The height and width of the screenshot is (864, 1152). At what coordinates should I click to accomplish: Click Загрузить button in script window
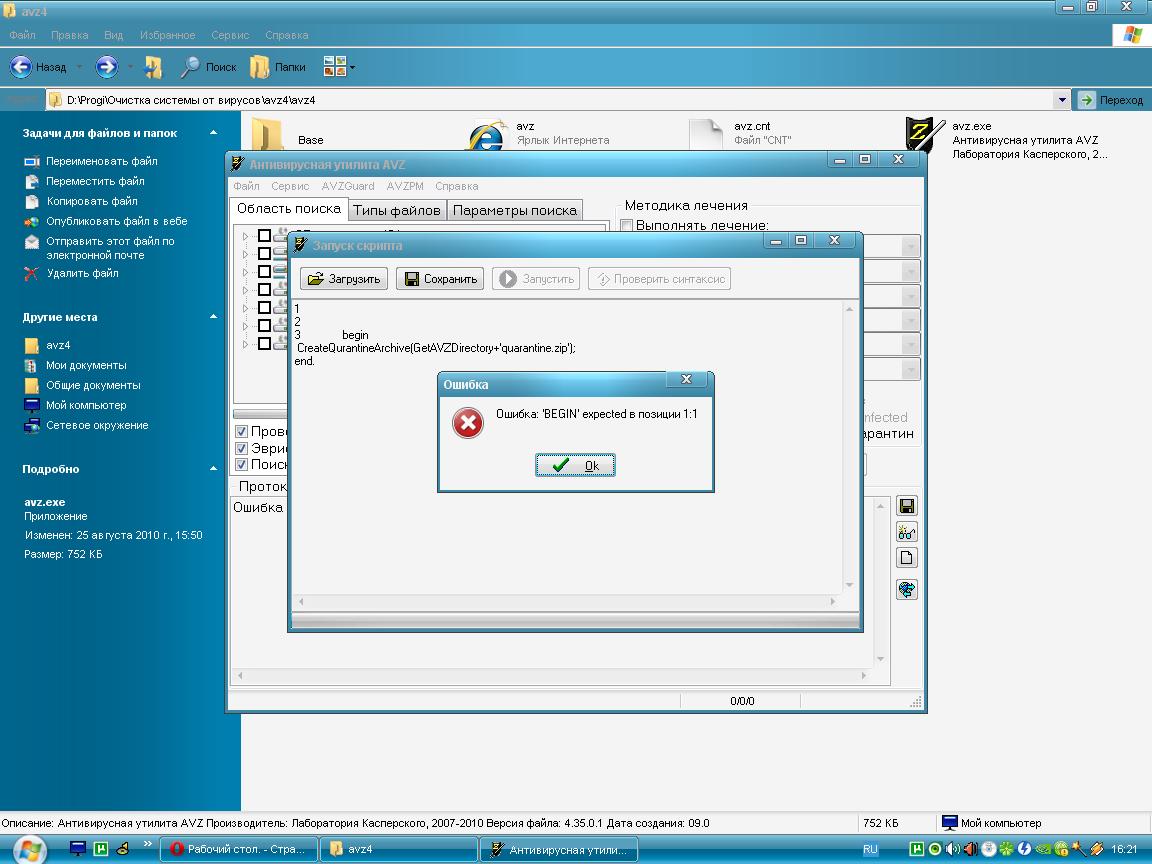(344, 278)
